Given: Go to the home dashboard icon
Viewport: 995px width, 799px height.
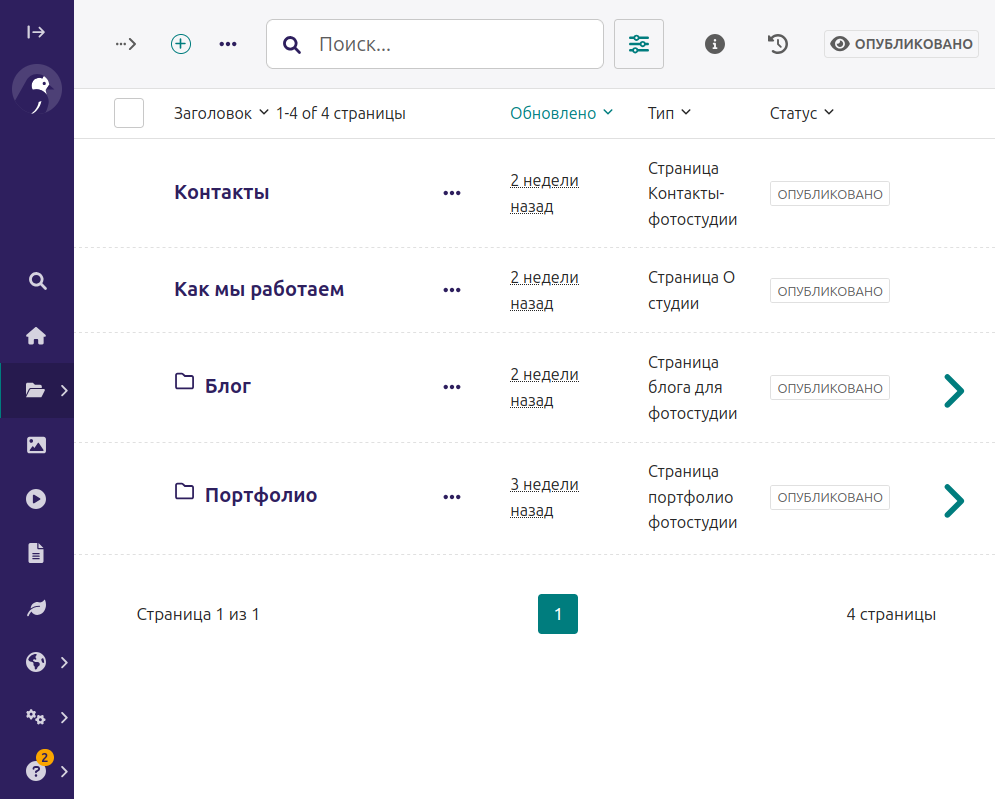Looking at the screenshot, I should [36, 335].
